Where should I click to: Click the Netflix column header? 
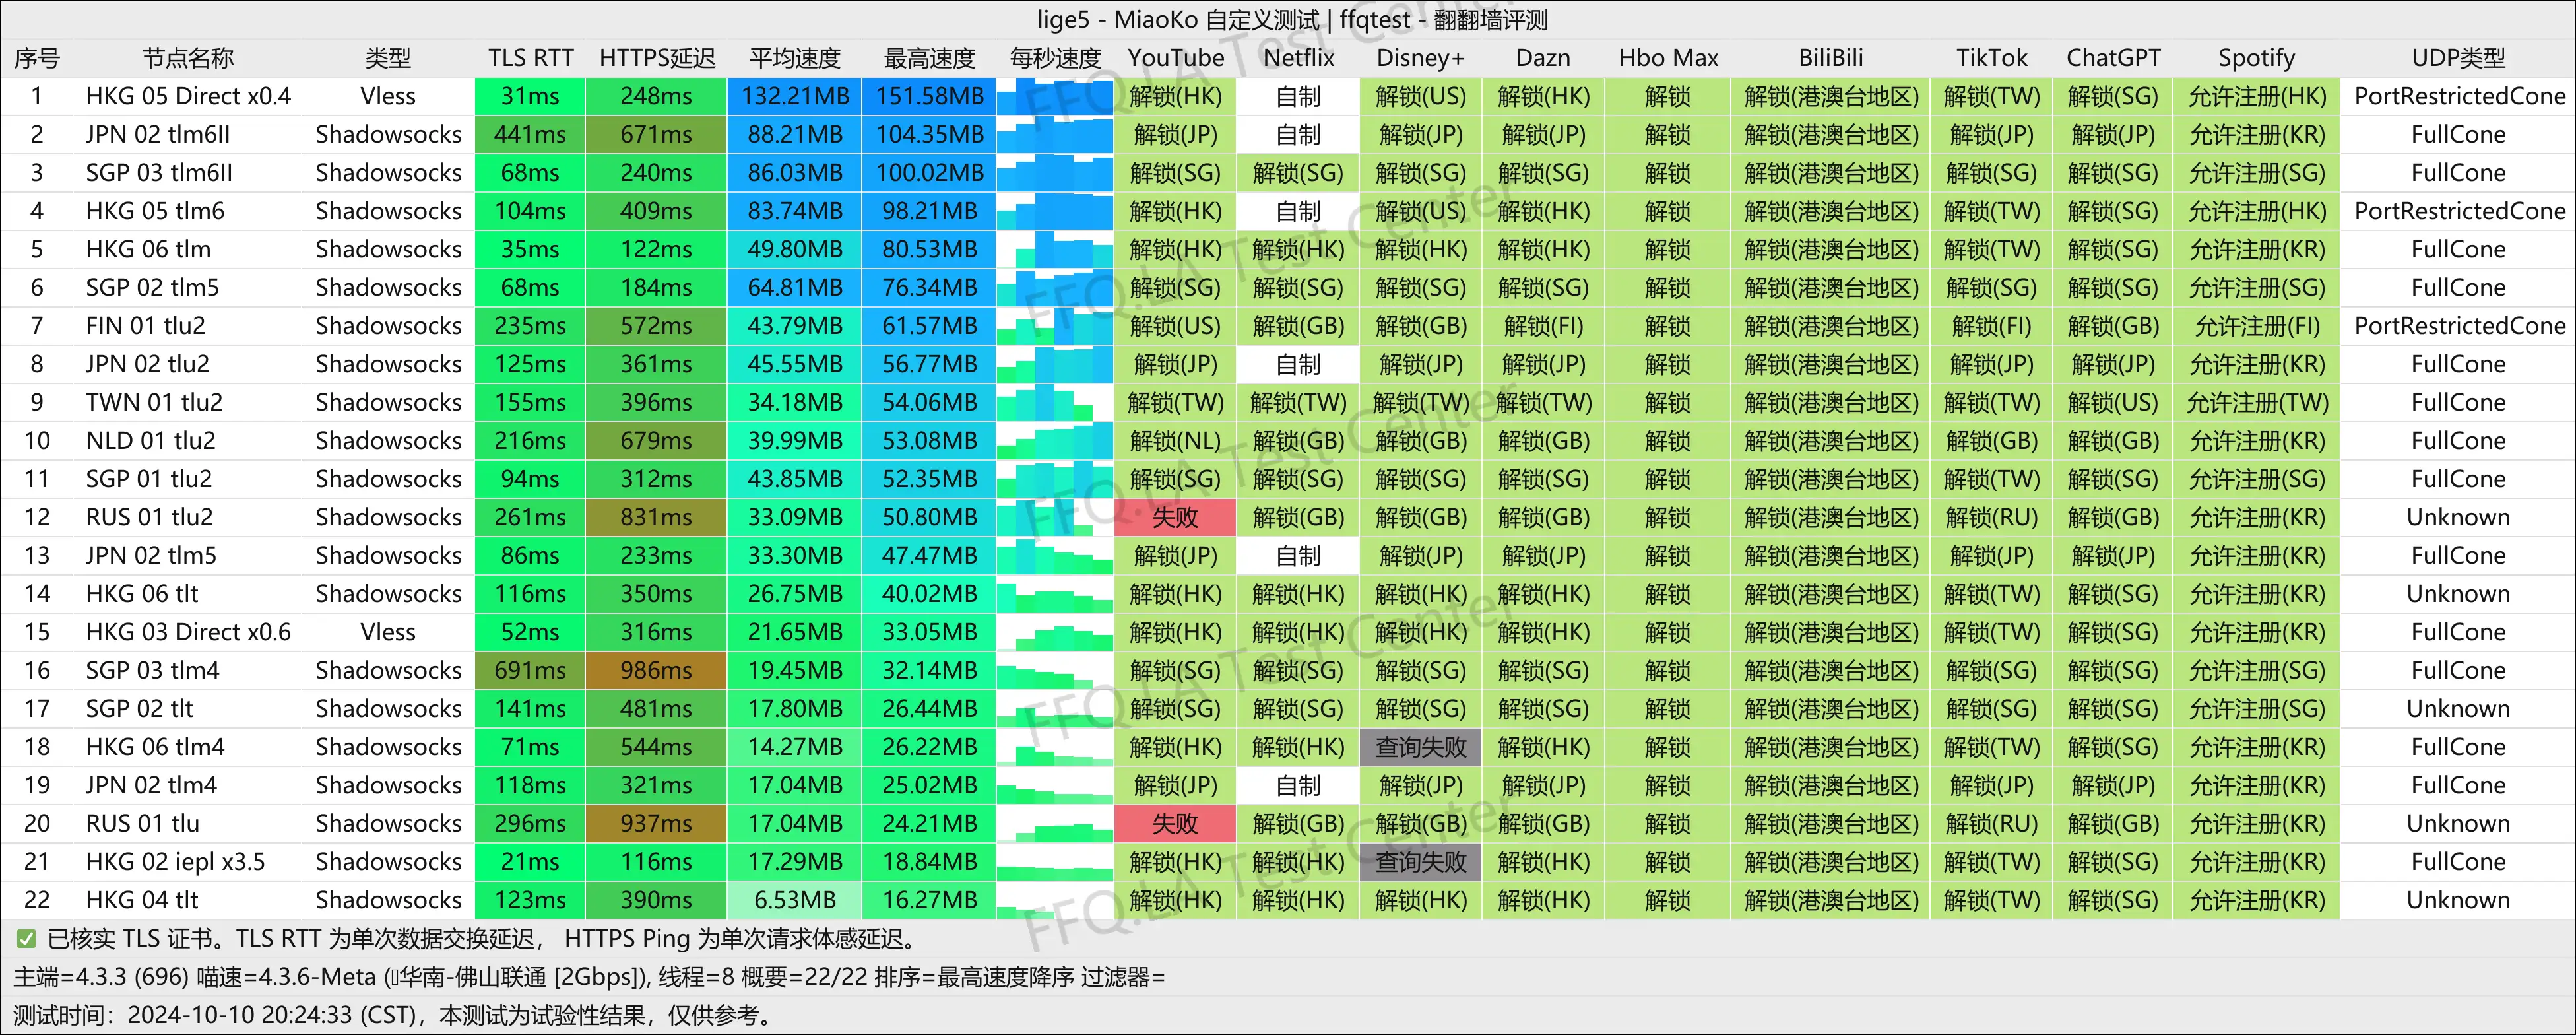click(x=1298, y=58)
